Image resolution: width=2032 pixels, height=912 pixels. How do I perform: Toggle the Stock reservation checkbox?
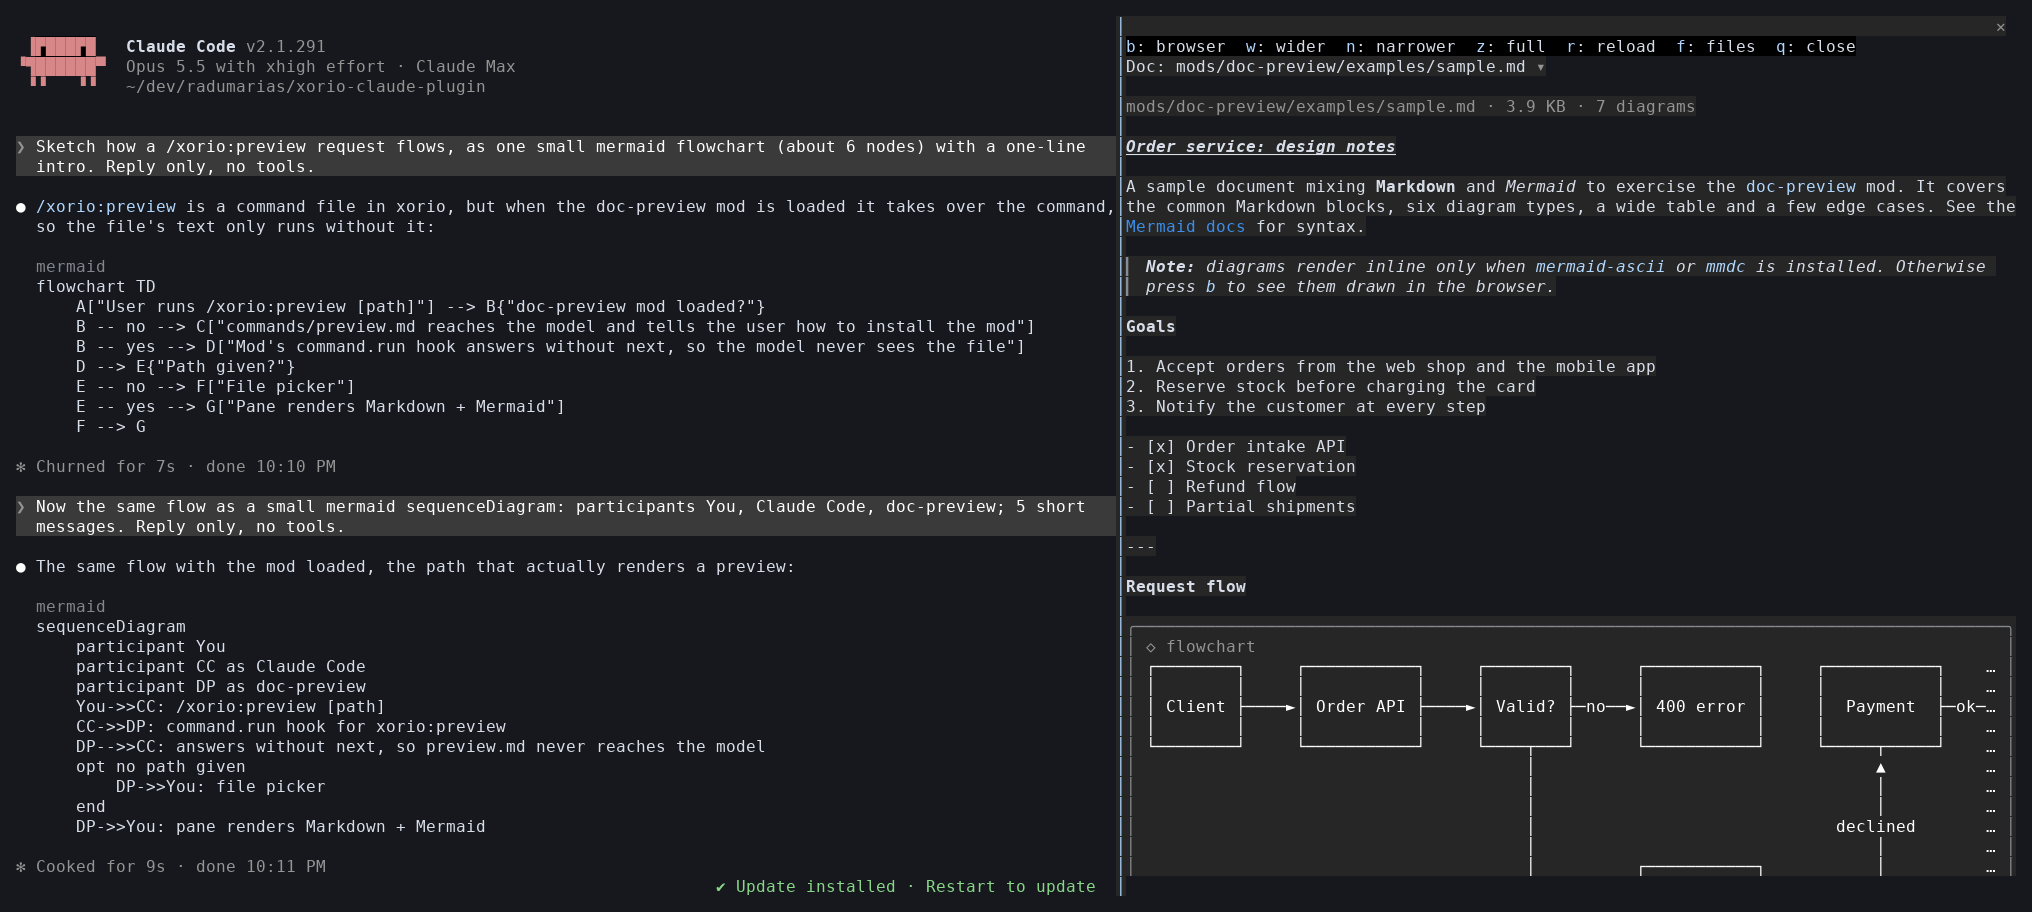[x=1160, y=467]
